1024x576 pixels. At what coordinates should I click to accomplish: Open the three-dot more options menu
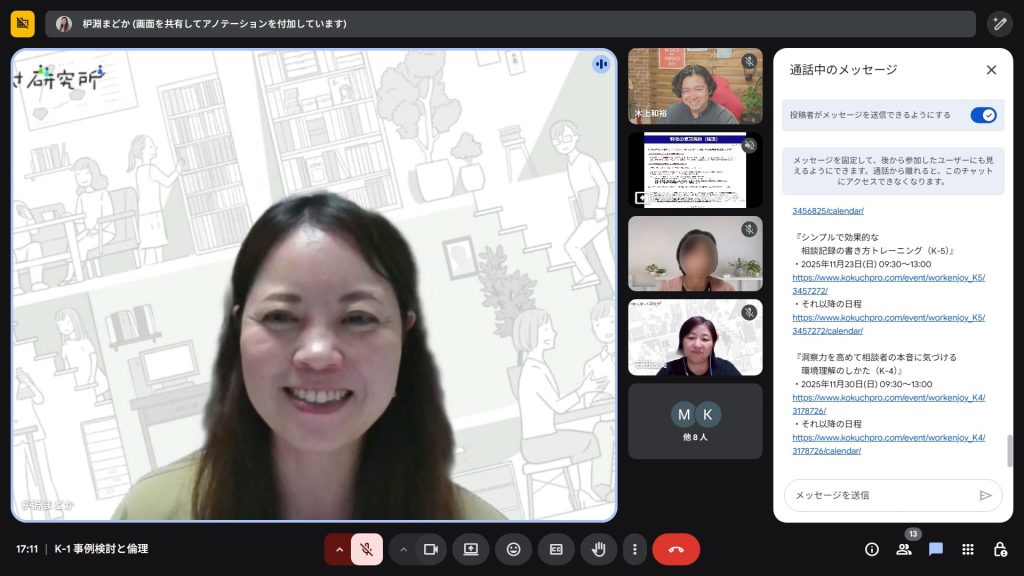click(634, 549)
